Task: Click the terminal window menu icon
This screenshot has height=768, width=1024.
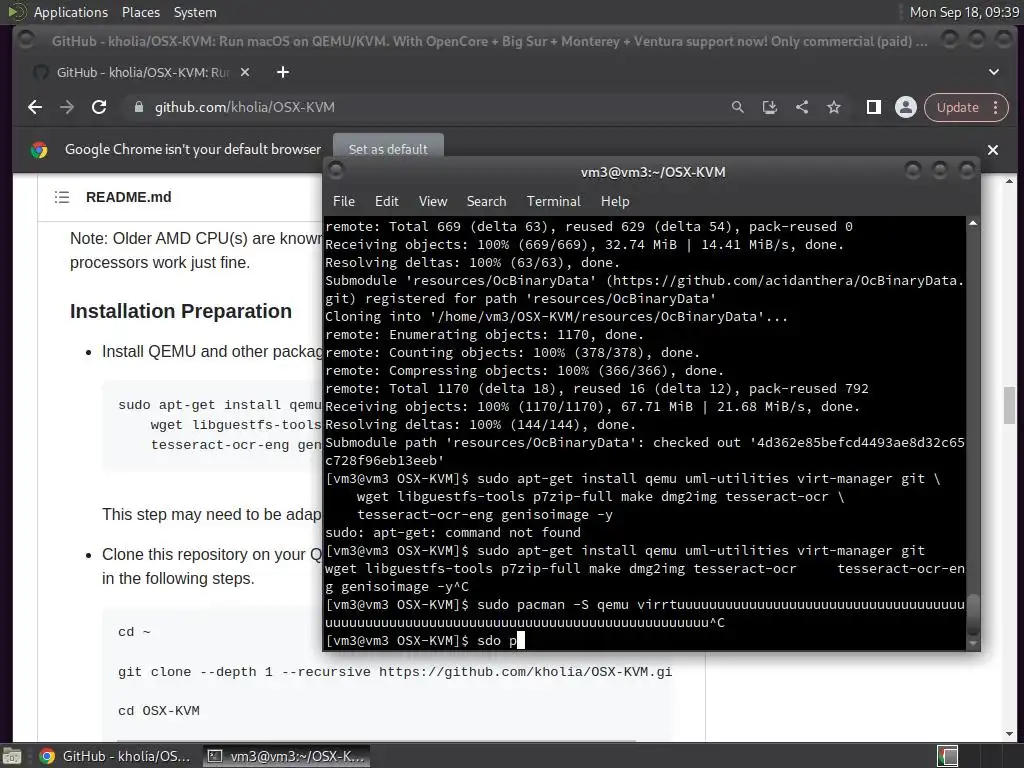Action: click(336, 171)
